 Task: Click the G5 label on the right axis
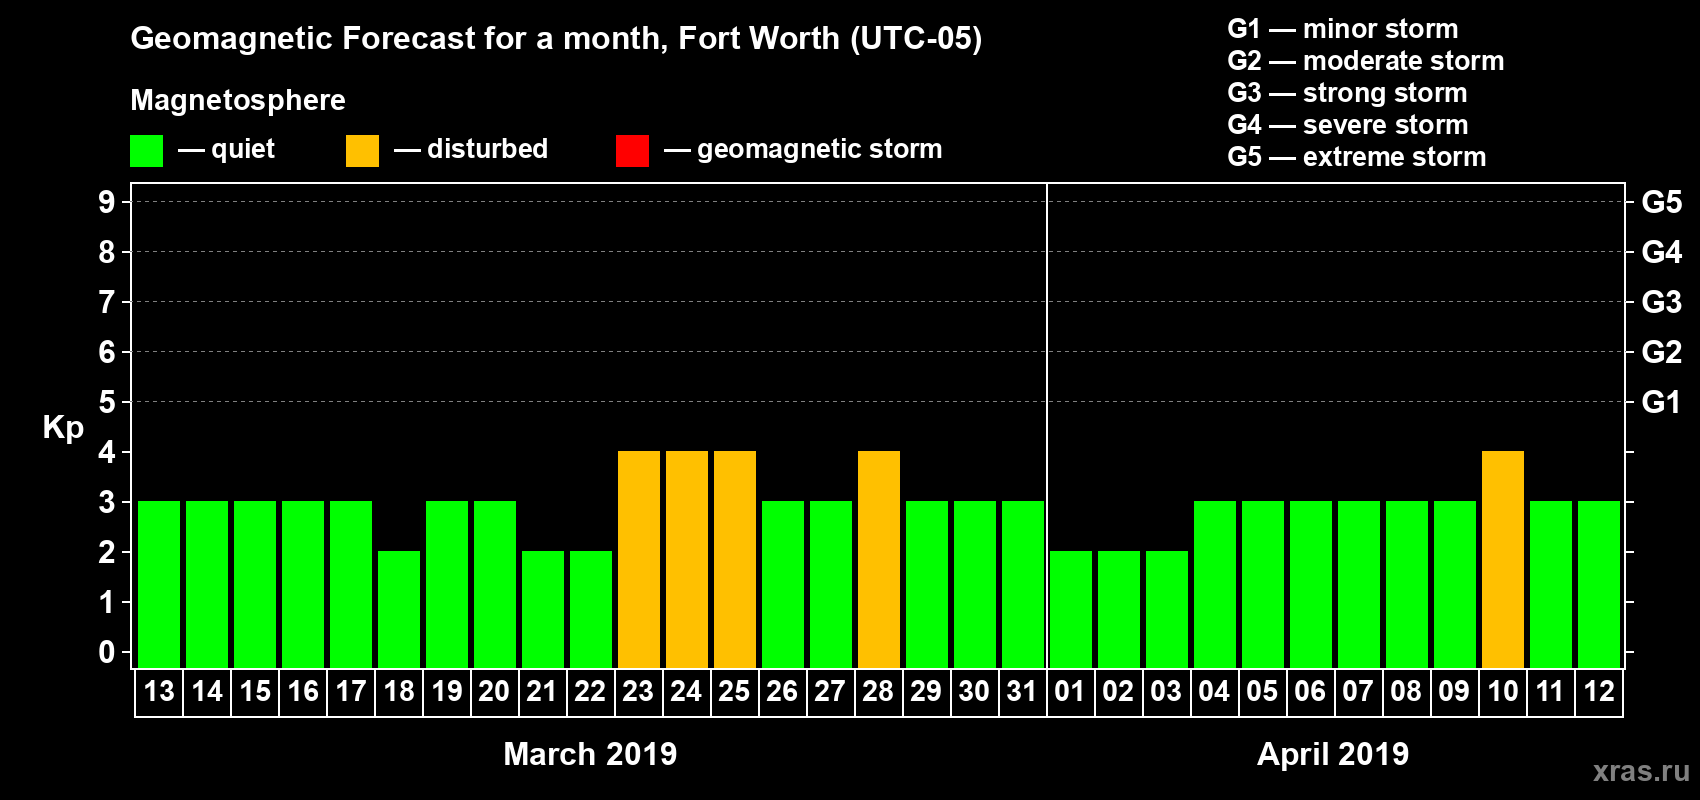(x=1662, y=202)
